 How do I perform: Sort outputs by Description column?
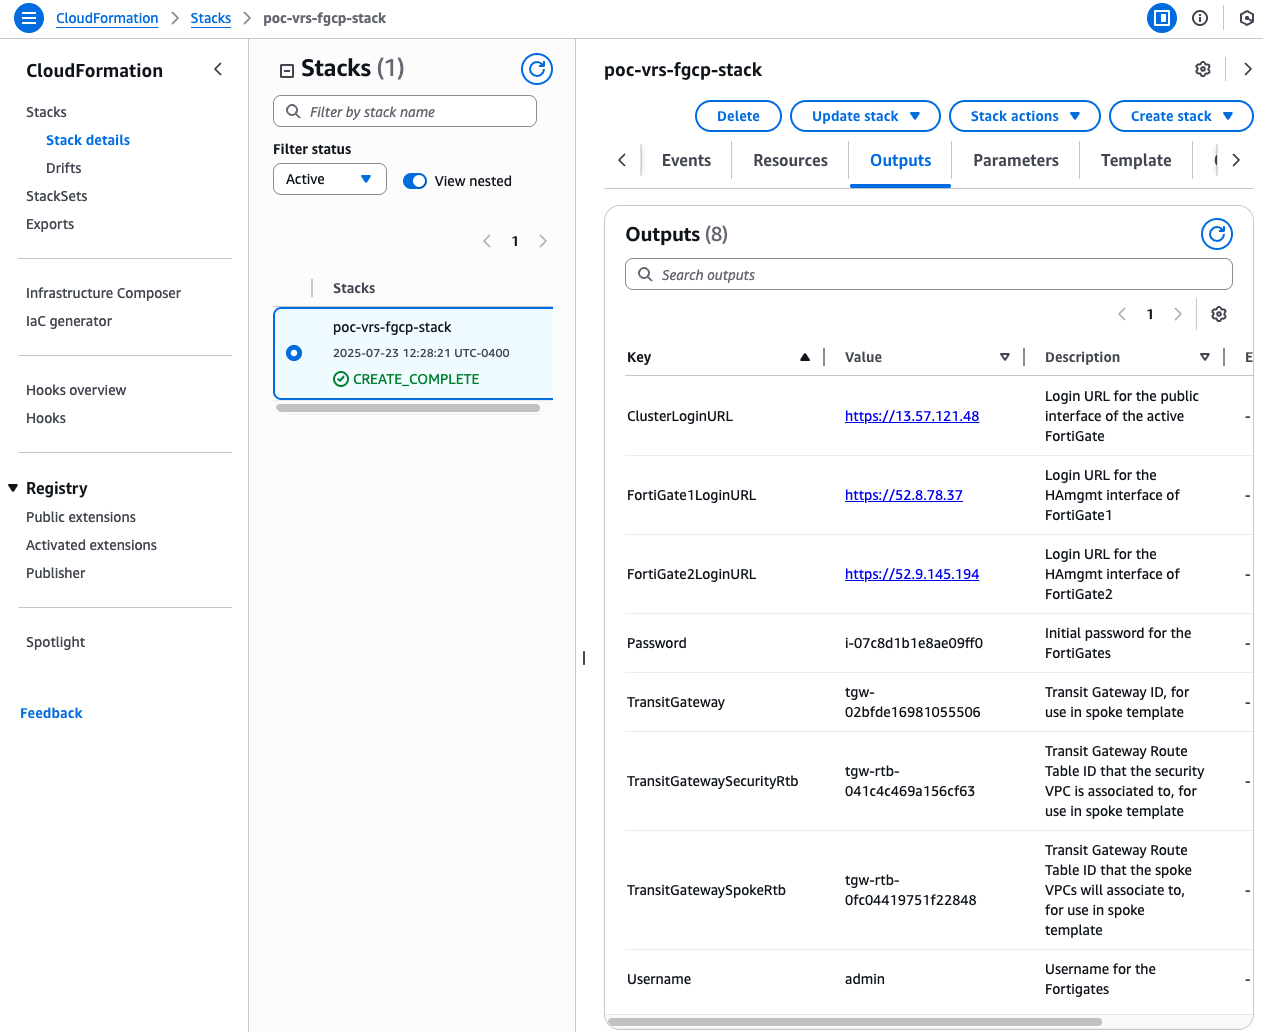pyautogui.click(x=1205, y=357)
